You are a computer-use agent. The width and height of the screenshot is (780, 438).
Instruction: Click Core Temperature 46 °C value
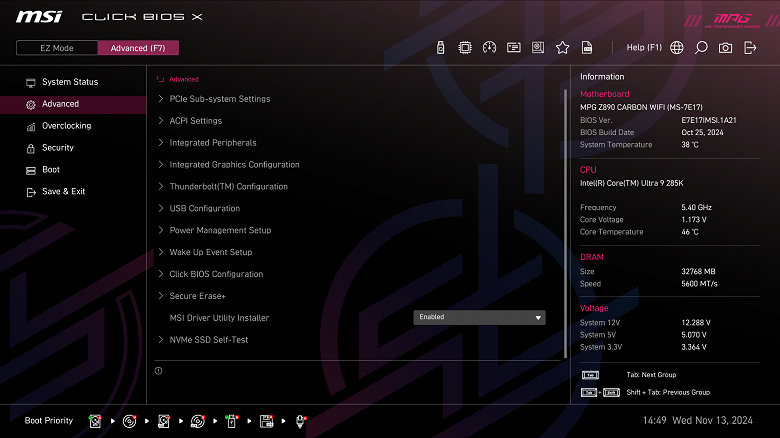tap(690, 232)
